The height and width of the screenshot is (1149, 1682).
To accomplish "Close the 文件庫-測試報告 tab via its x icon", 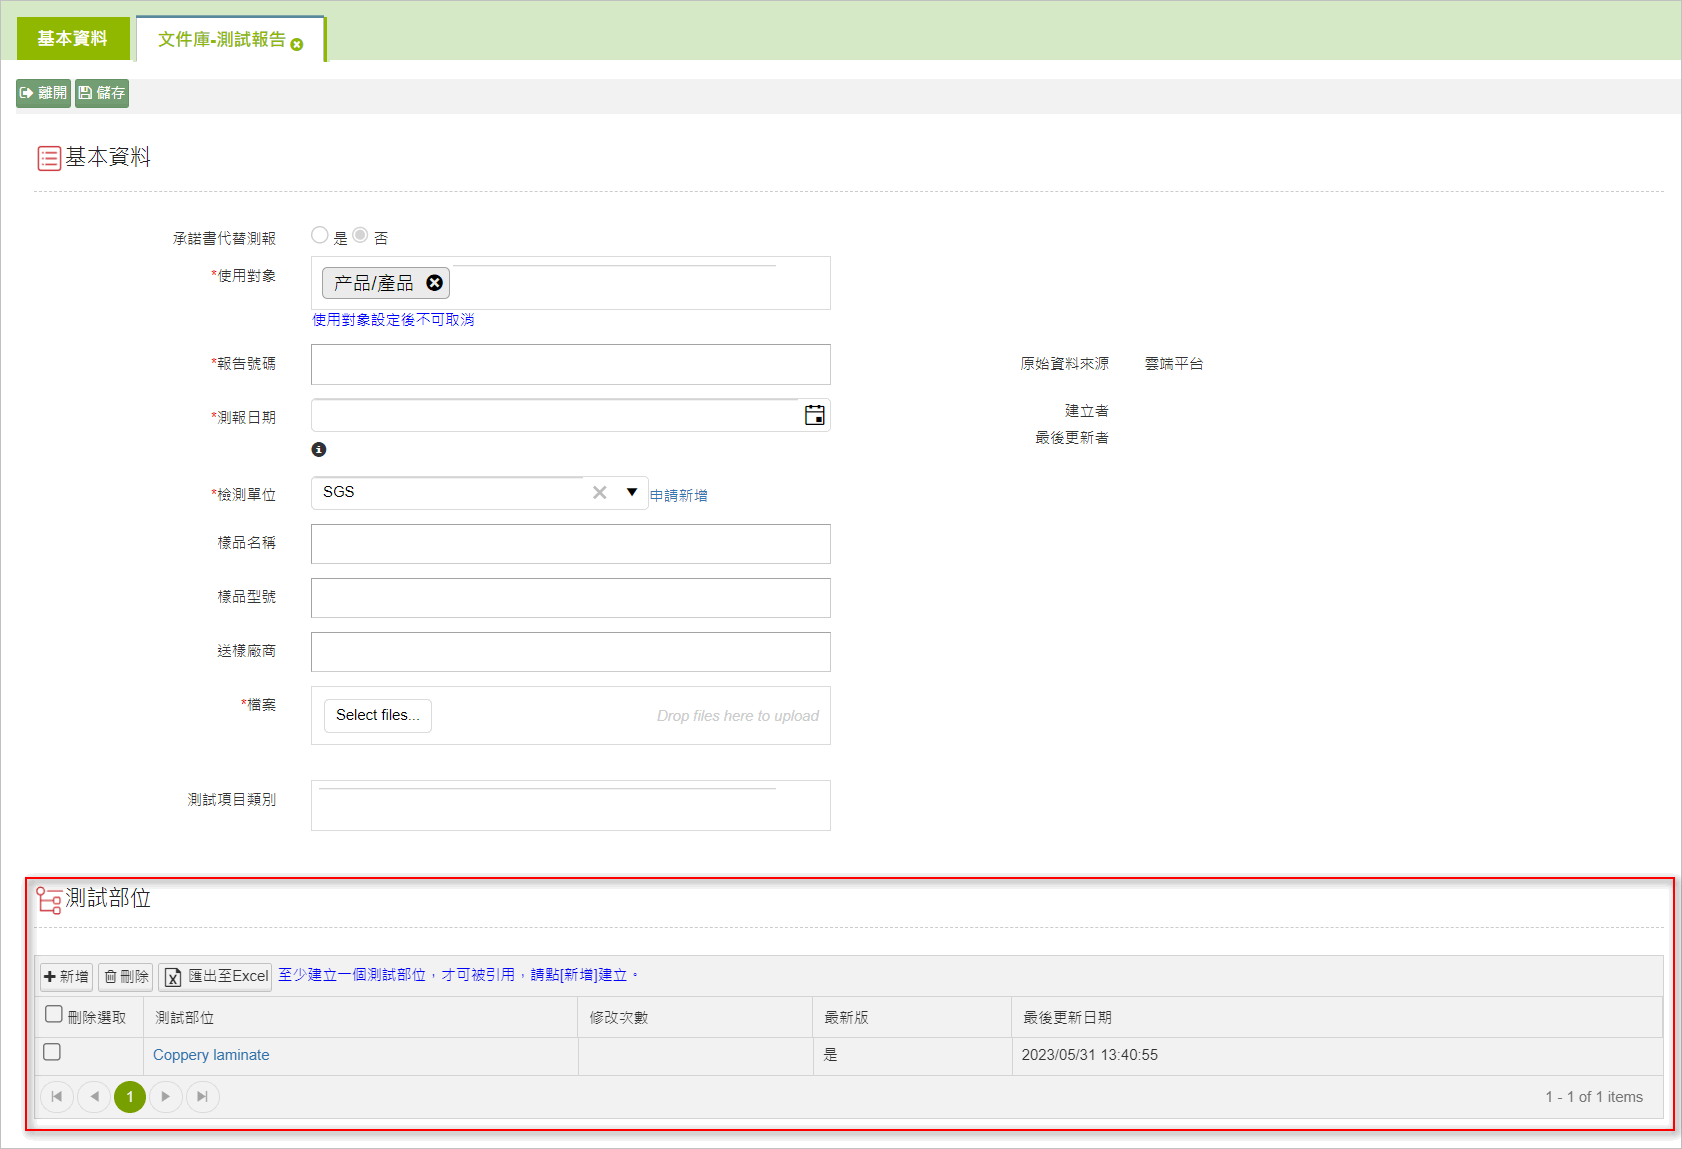I will pyautogui.click(x=297, y=44).
